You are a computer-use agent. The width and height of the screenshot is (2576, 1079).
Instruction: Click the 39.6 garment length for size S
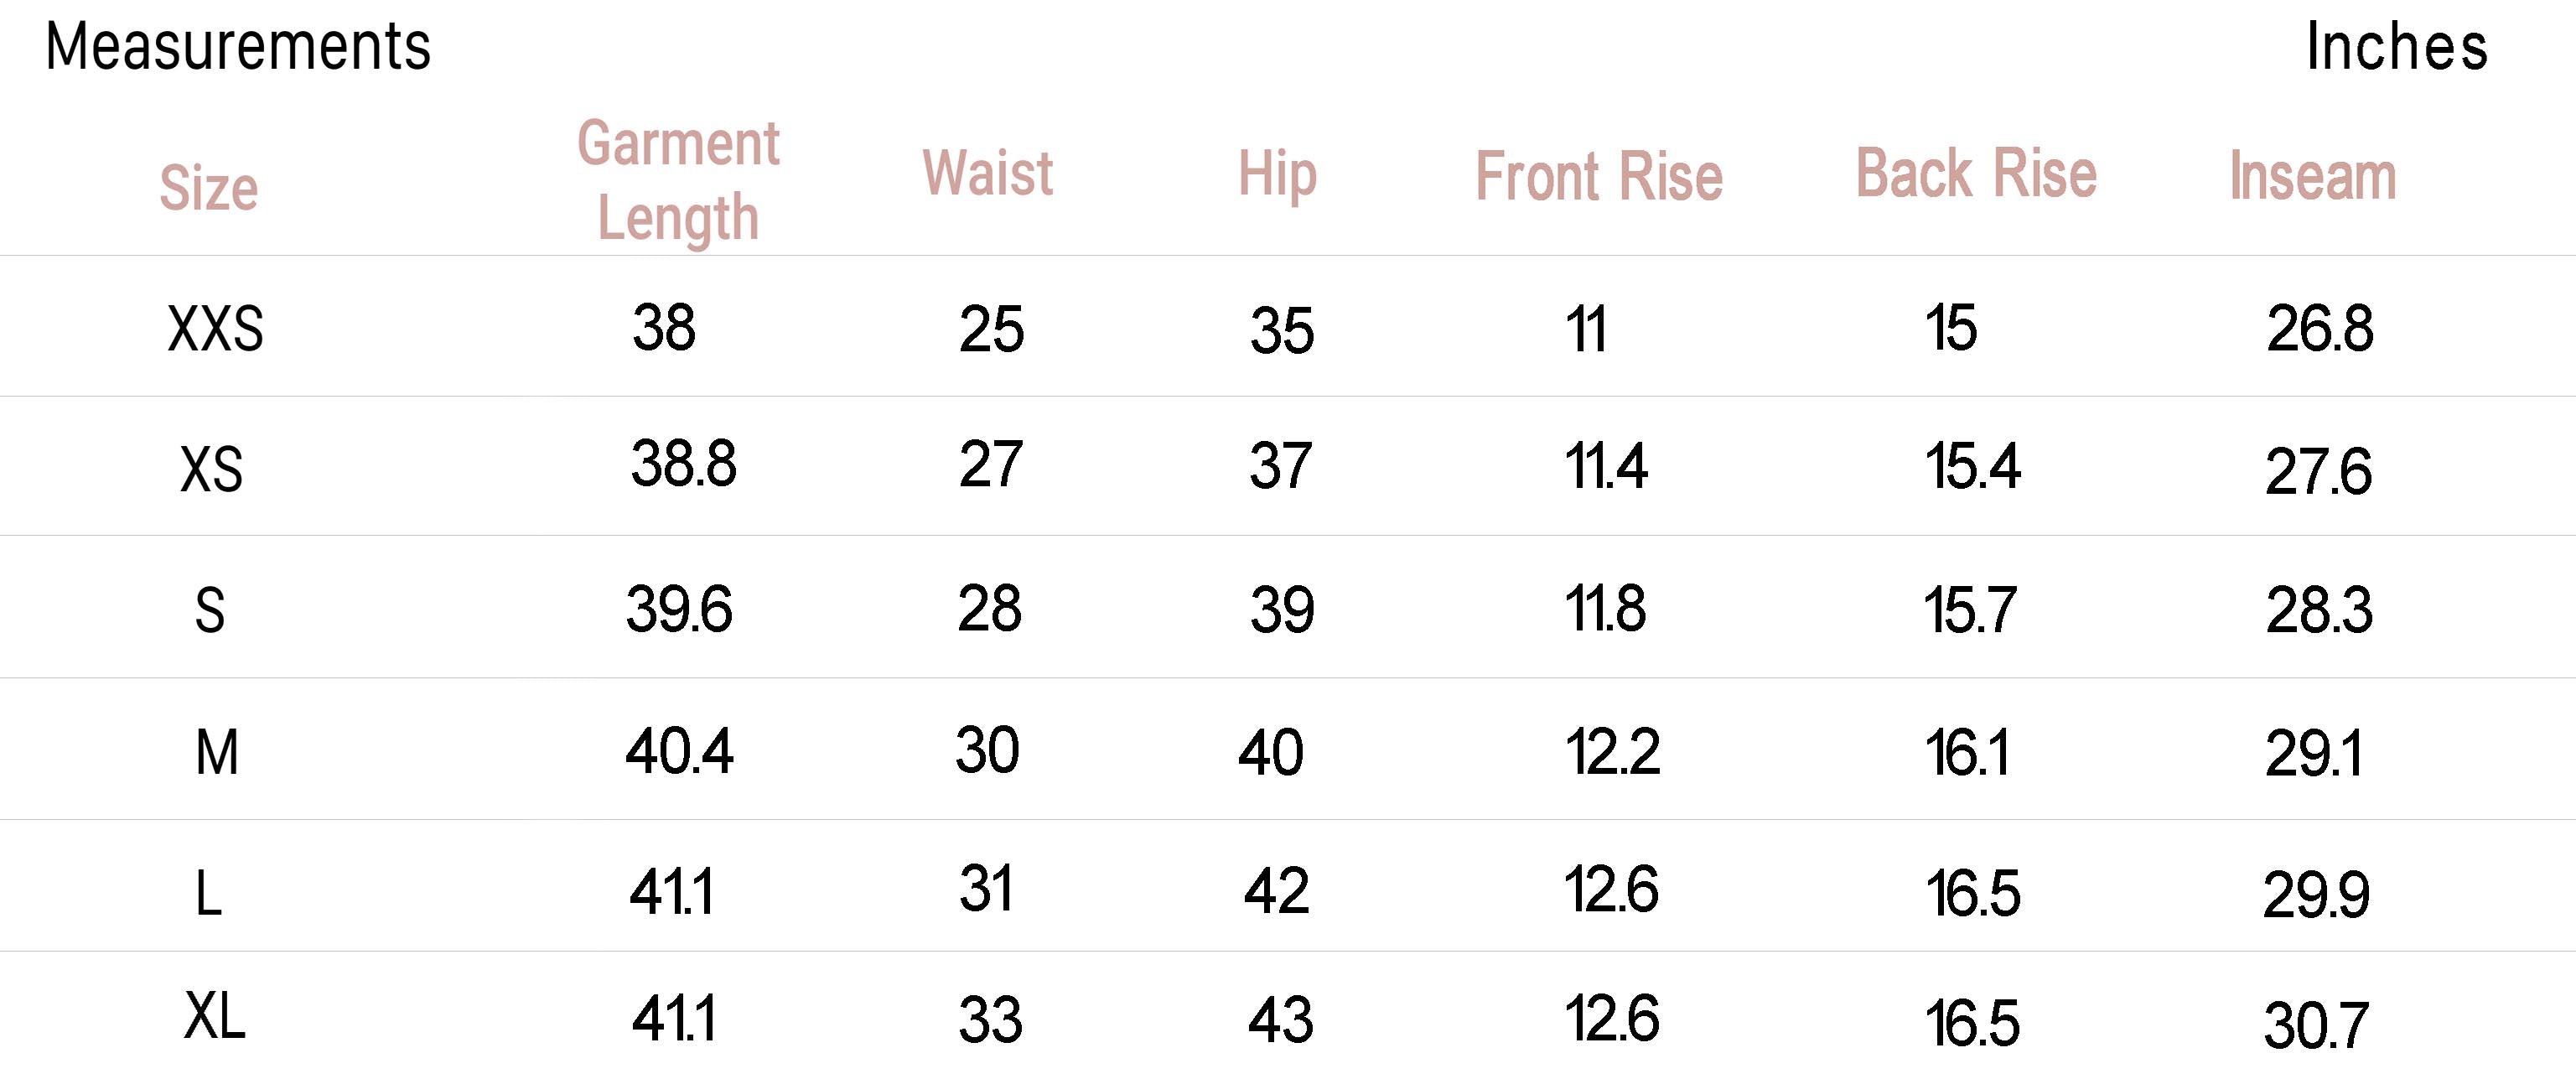click(679, 609)
